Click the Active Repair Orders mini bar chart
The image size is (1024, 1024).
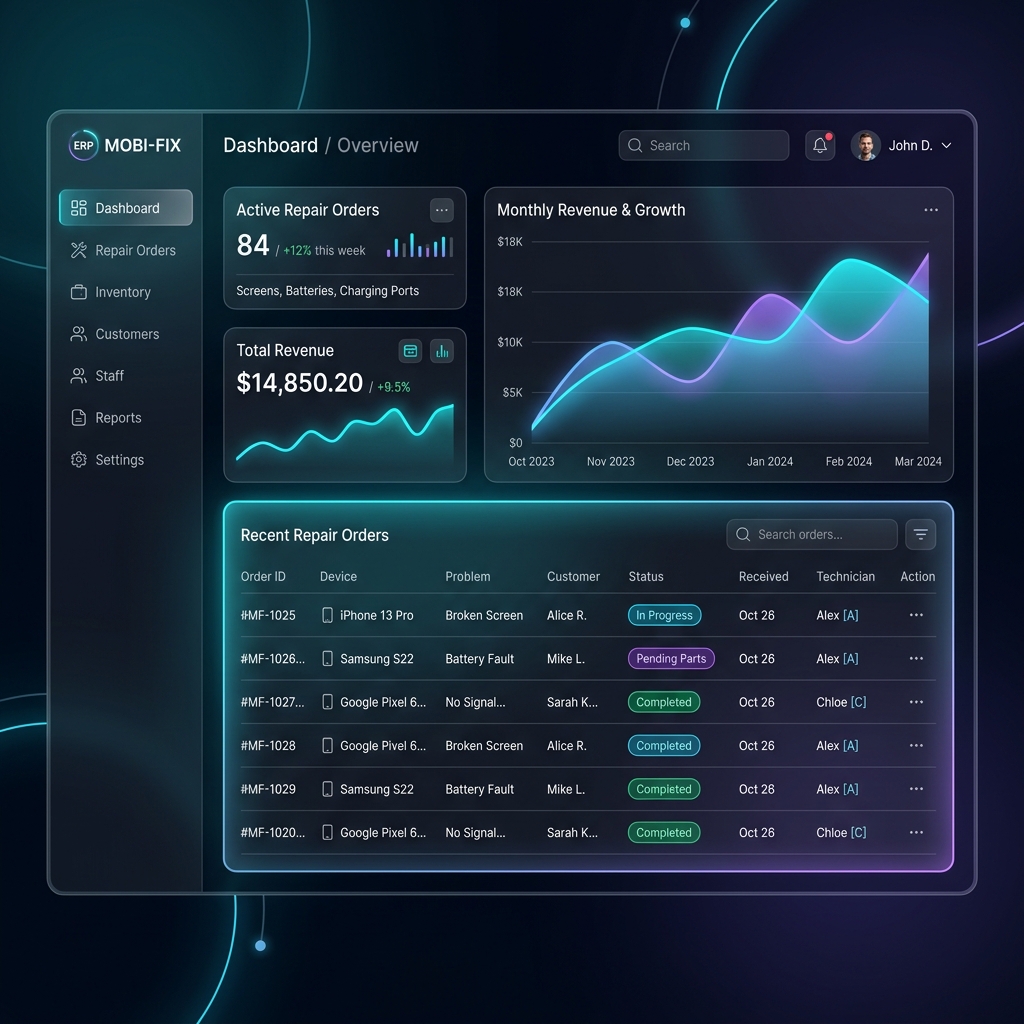[419, 245]
